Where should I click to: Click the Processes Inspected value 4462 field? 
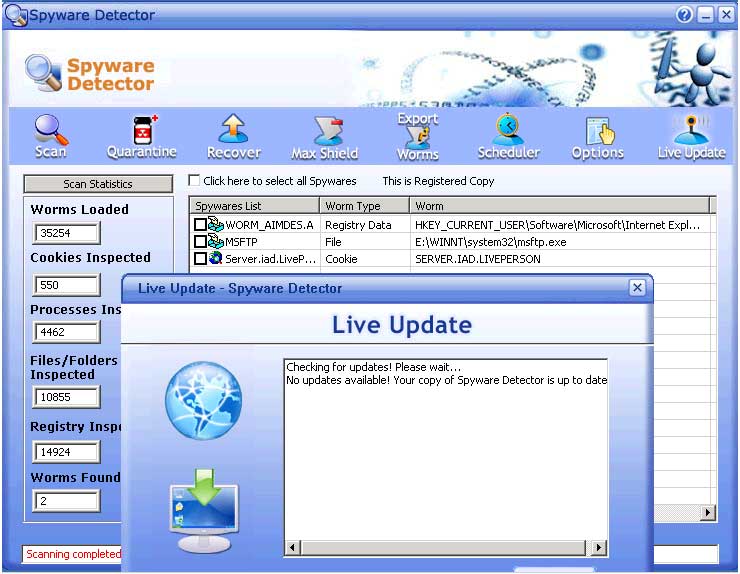pyautogui.click(x=67, y=332)
